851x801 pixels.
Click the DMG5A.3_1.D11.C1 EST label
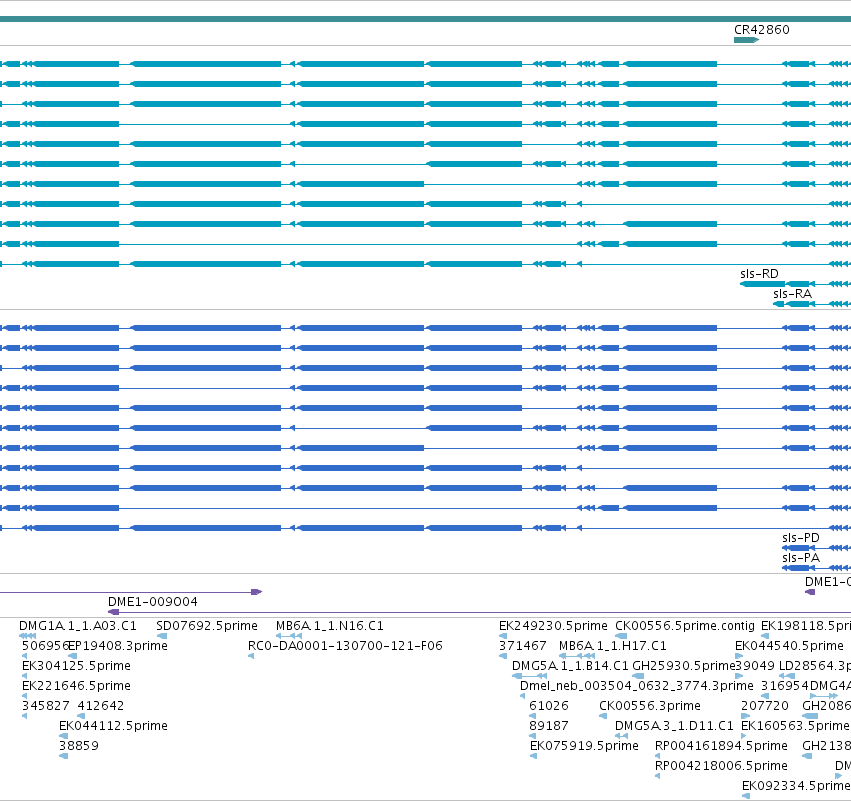pos(674,726)
